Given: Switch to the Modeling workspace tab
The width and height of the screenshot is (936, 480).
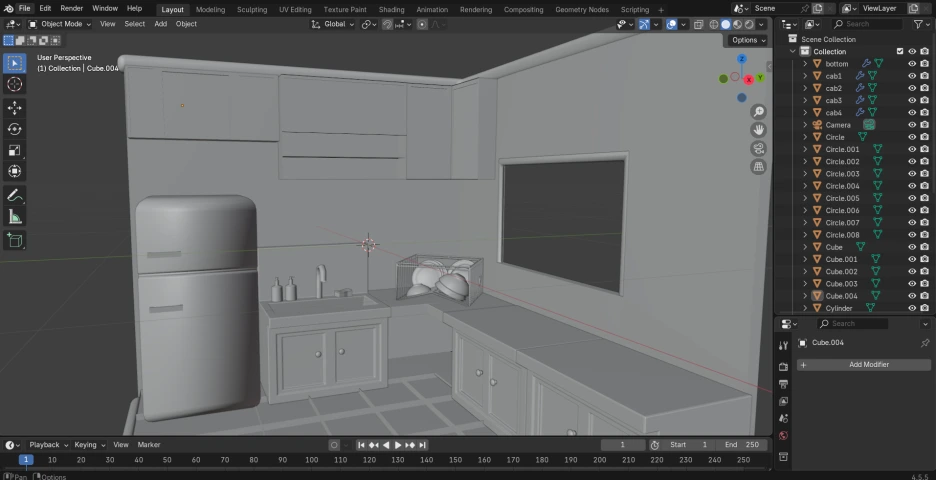Looking at the screenshot, I should pyautogui.click(x=210, y=10).
